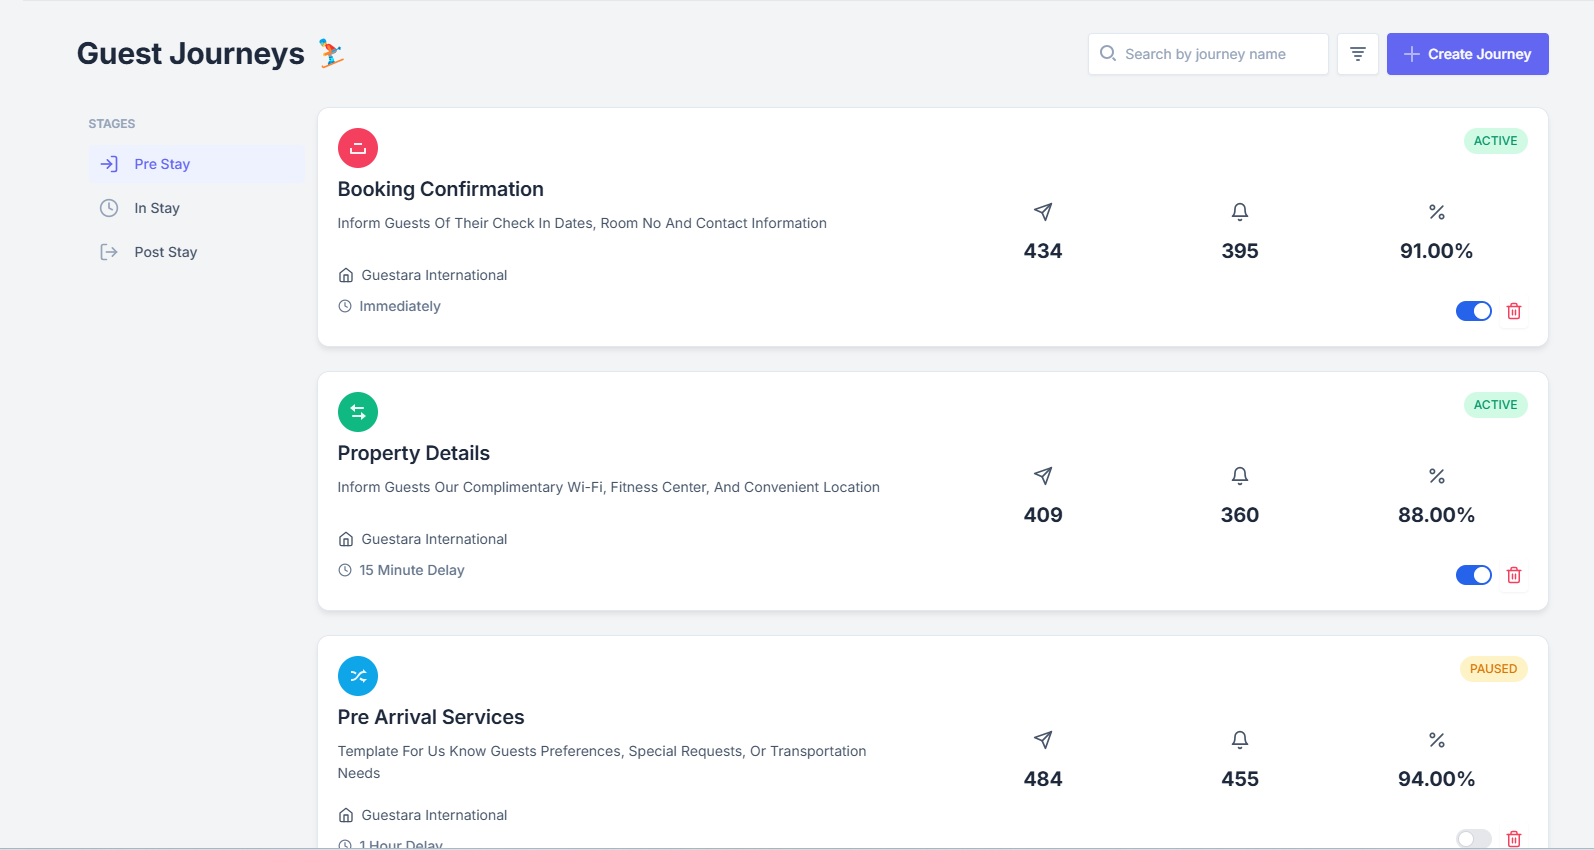Viewport: 1594px width, 850px height.
Task: Turn off the Property Details journey toggle
Action: click(1473, 575)
